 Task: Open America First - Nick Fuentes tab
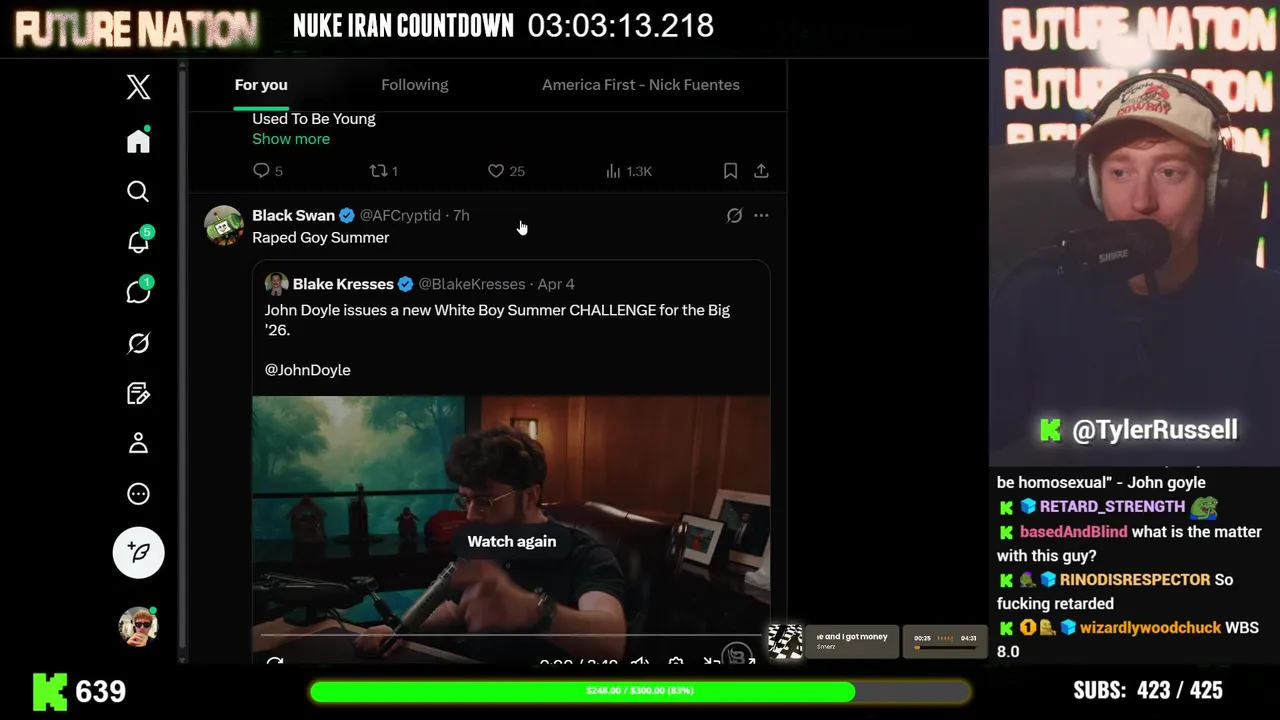(641, 85)
